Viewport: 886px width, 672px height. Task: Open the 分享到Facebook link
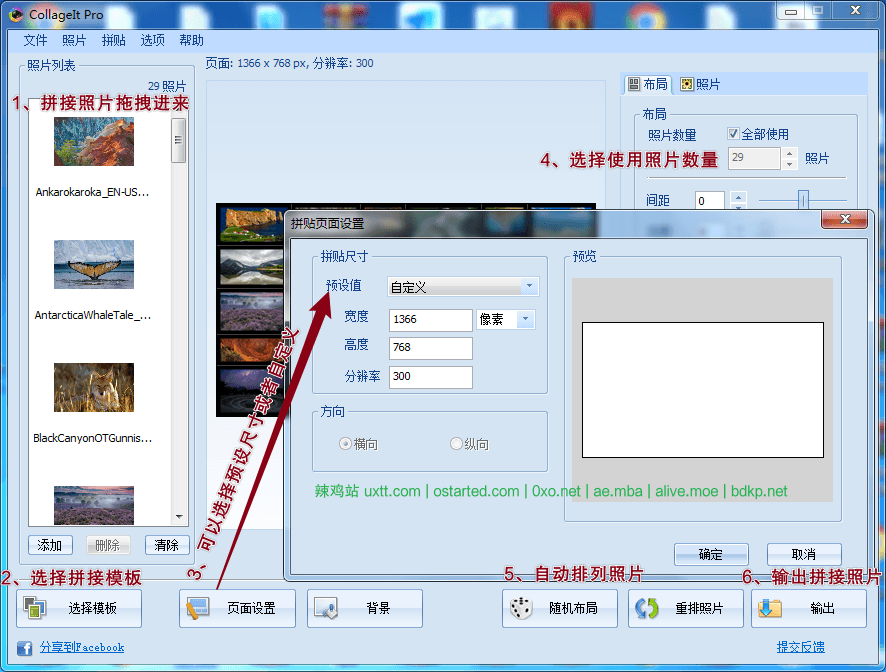click(x=82, y=648)
